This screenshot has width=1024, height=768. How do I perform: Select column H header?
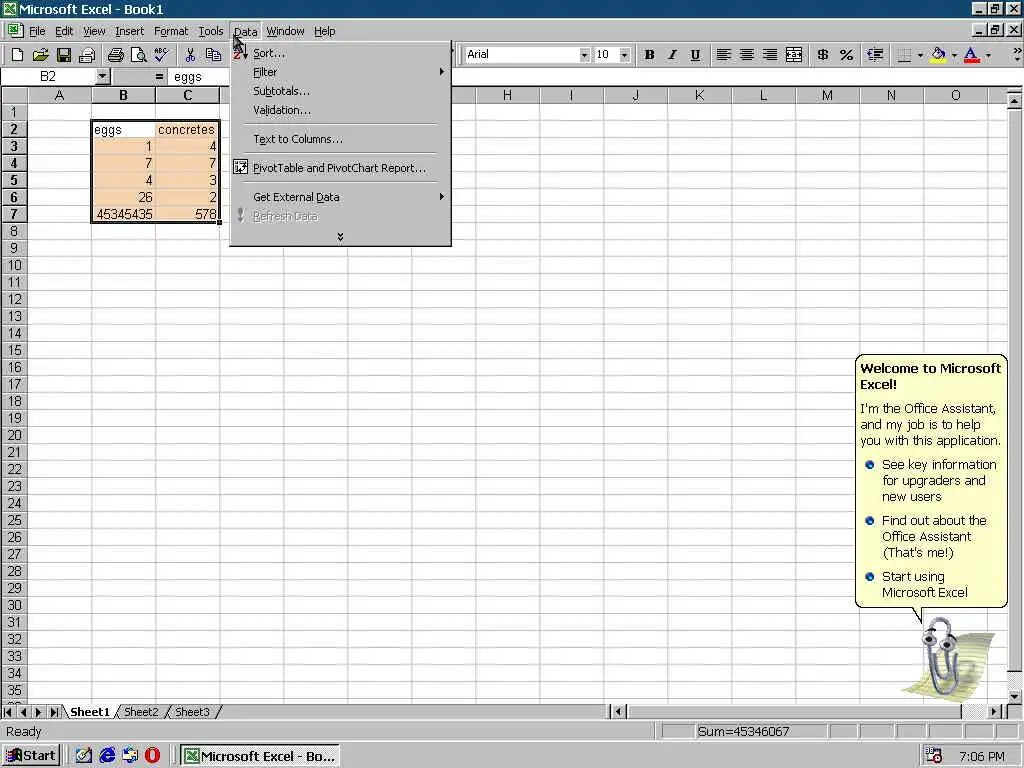coord(507,95)
